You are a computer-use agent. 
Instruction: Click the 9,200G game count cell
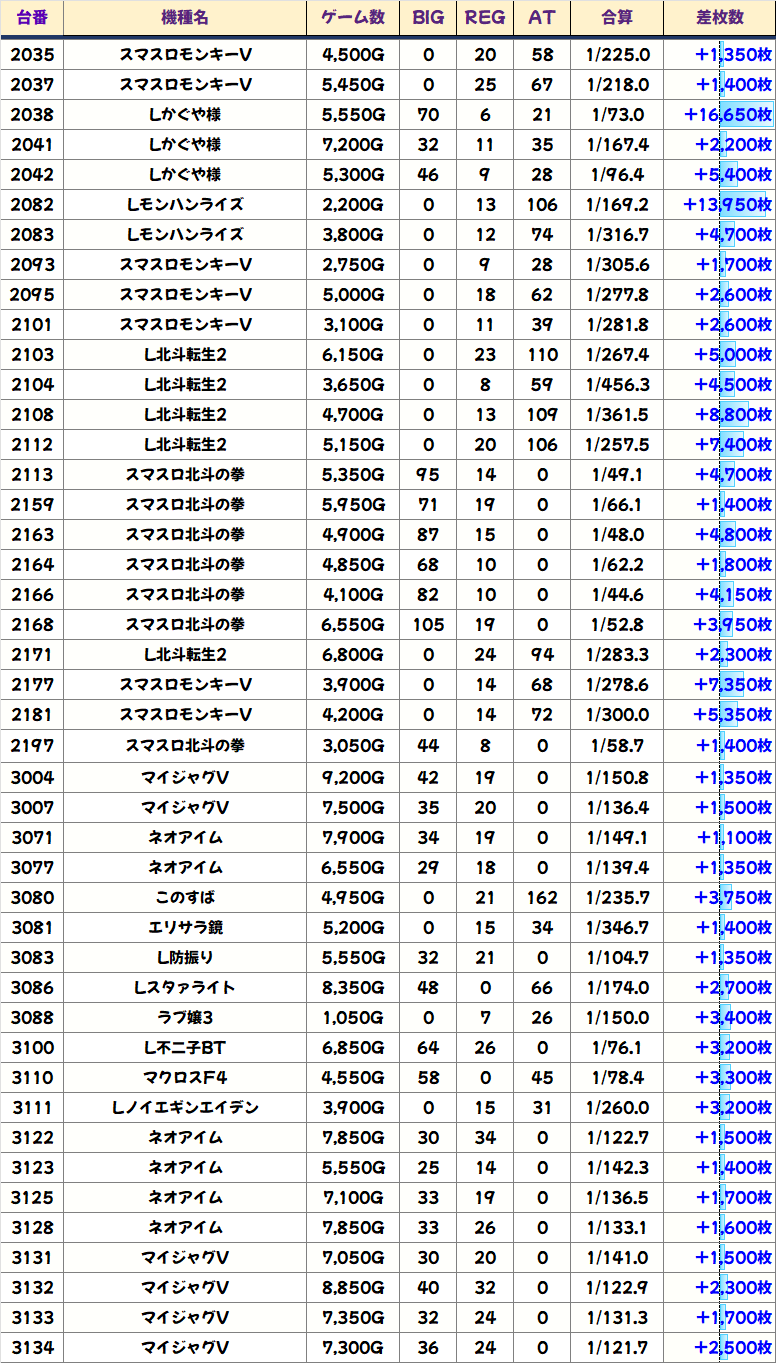tap(353, 778)
